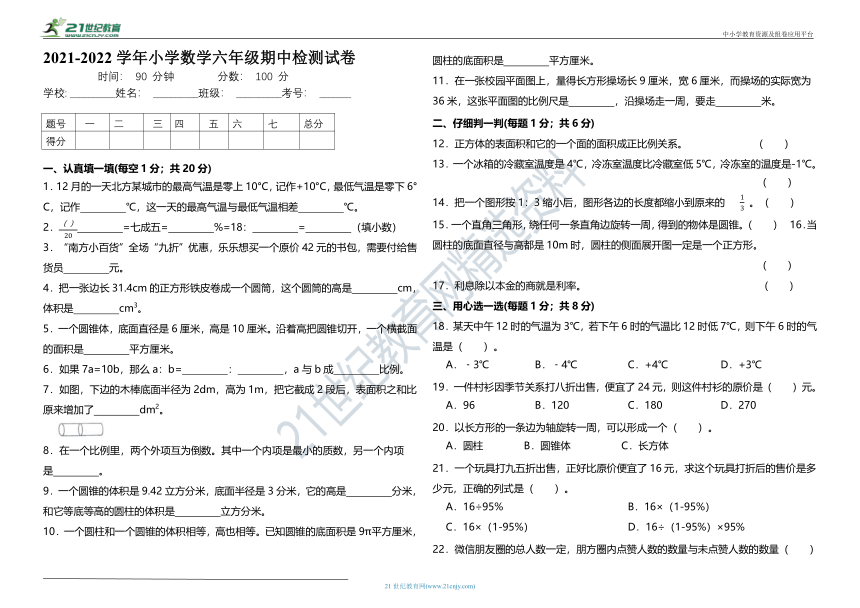This screenshot has width=860, height=608.
Task: Click the 得分 table cell
Action: point(58,141)
